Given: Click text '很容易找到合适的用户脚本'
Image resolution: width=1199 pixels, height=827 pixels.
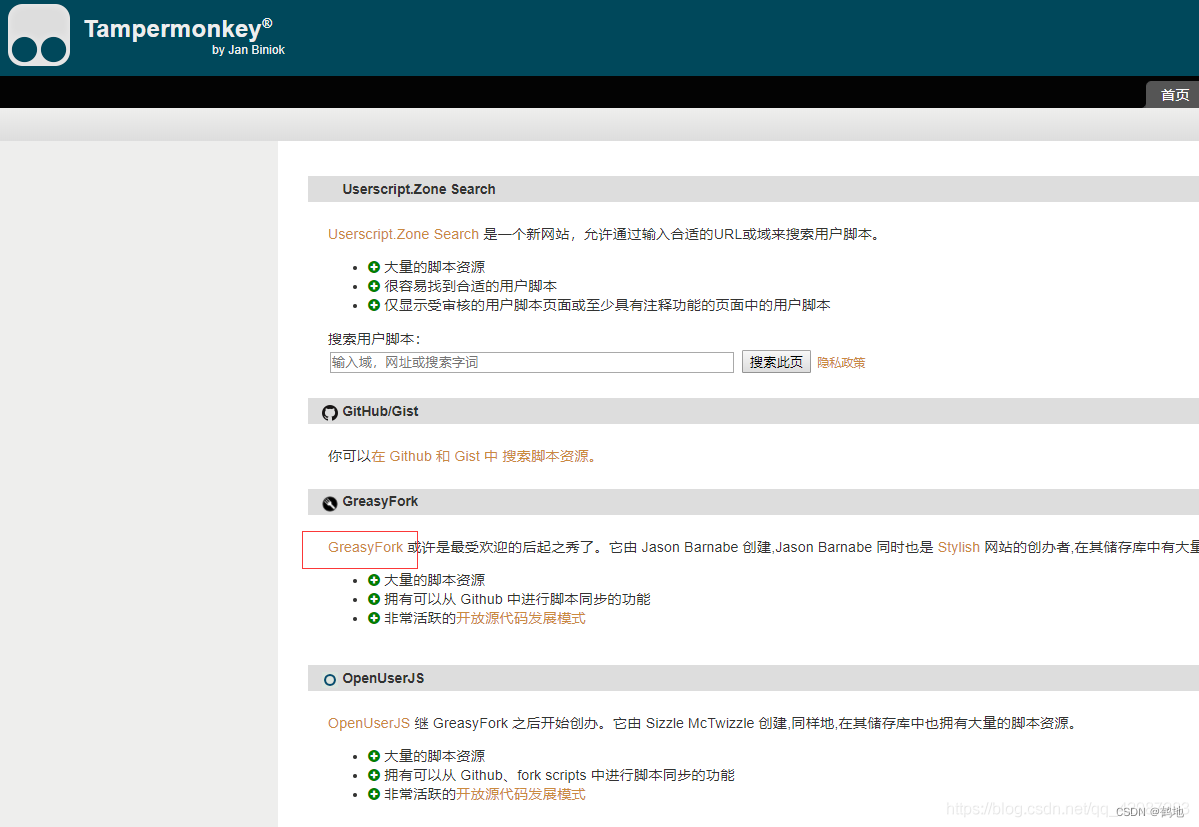Looking at the screenshot, I should click(x=470, y=286).
